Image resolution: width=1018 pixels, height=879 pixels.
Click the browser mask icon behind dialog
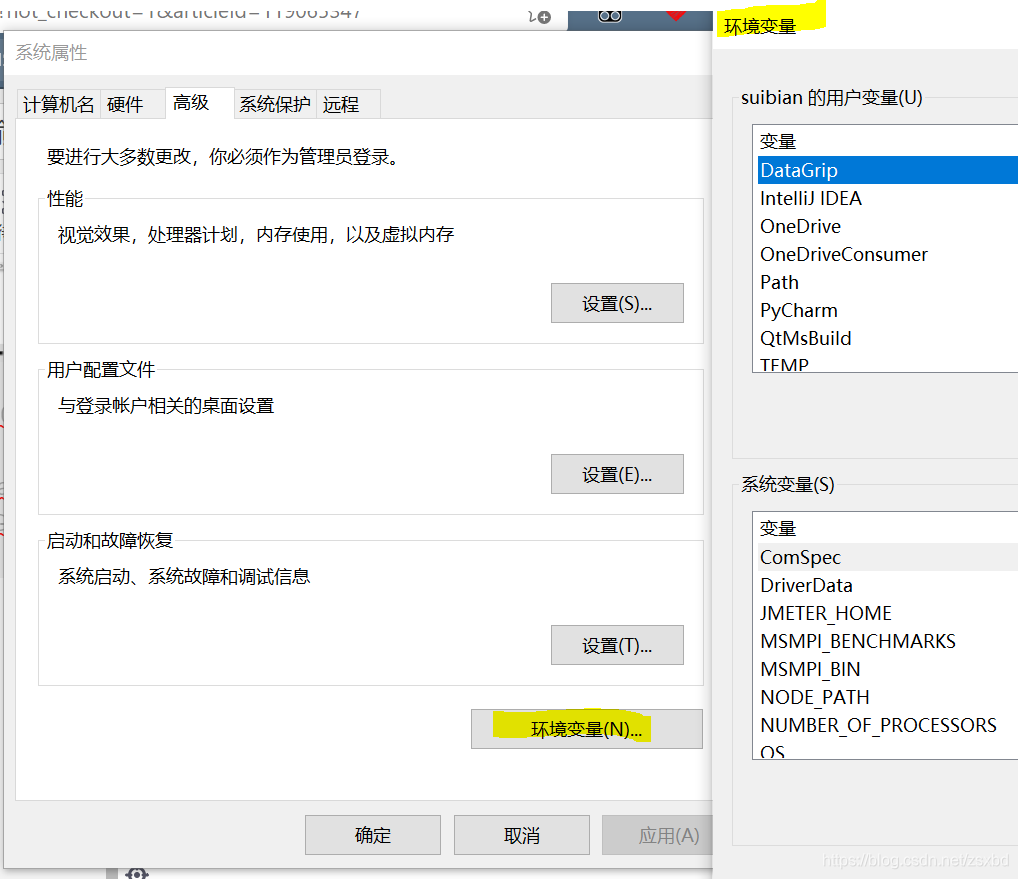pyautogui.click(x=610, y=16)
